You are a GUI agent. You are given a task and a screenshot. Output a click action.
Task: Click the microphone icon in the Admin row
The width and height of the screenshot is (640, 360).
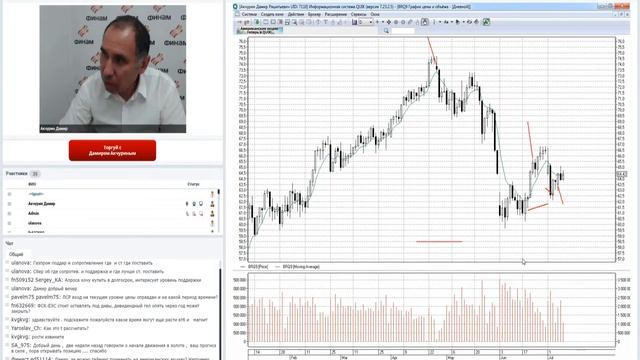(x=187, y=213)
